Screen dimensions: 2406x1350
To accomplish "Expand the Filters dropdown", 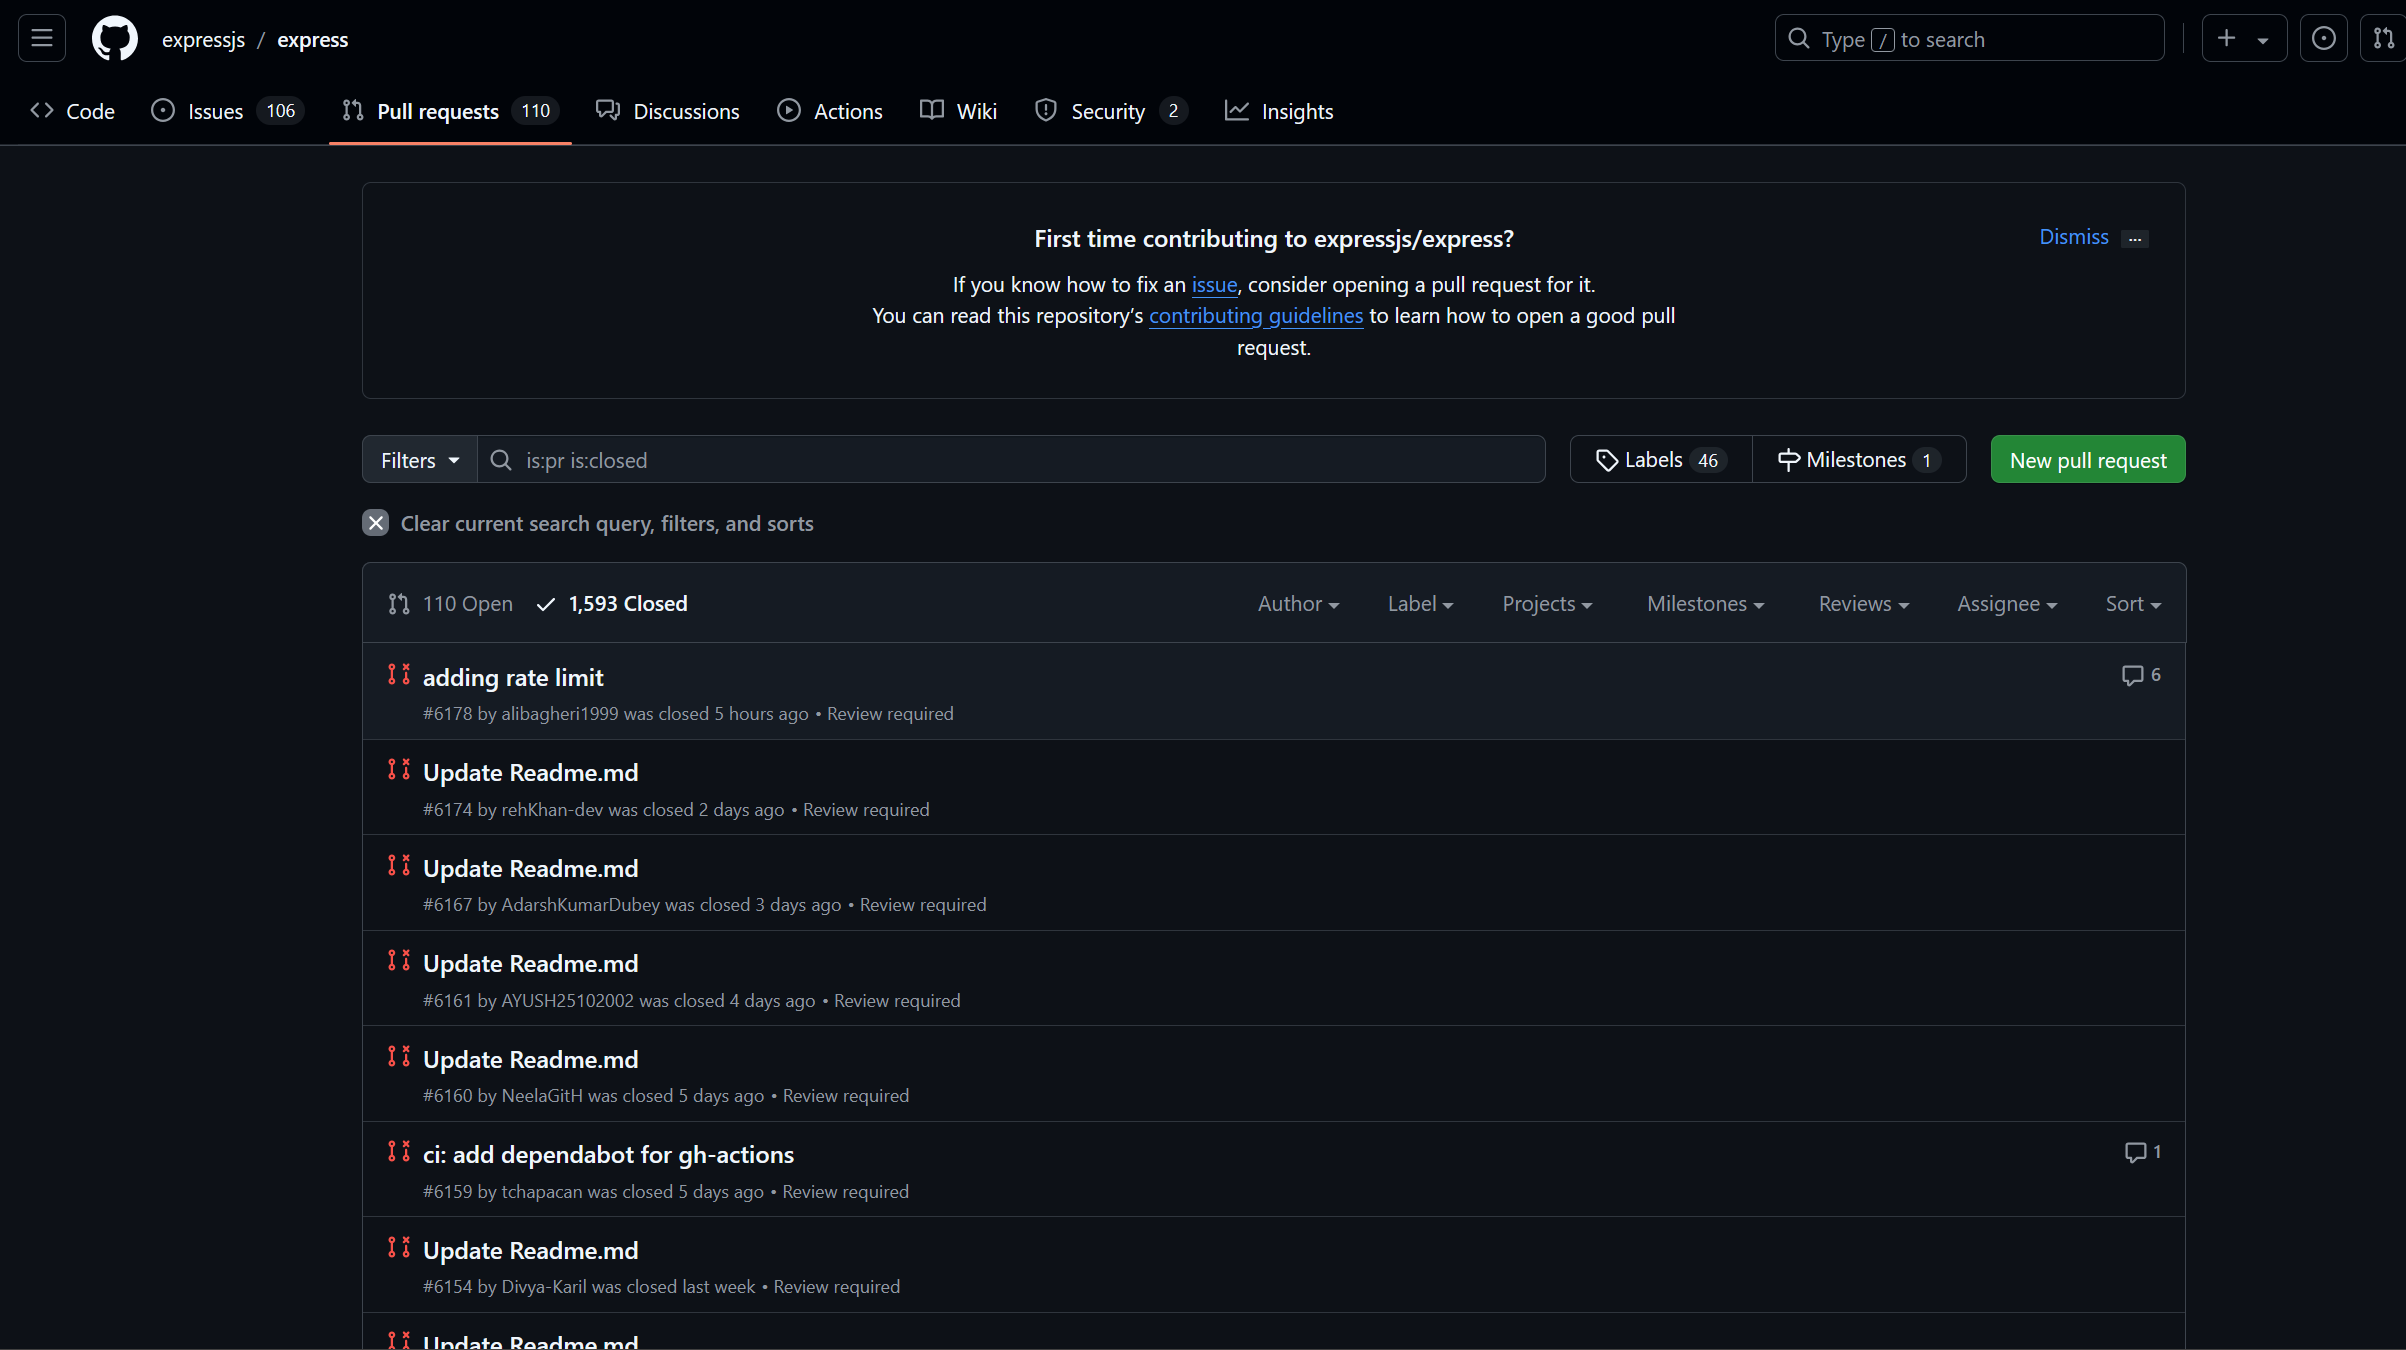I will [x=419, y=460].
